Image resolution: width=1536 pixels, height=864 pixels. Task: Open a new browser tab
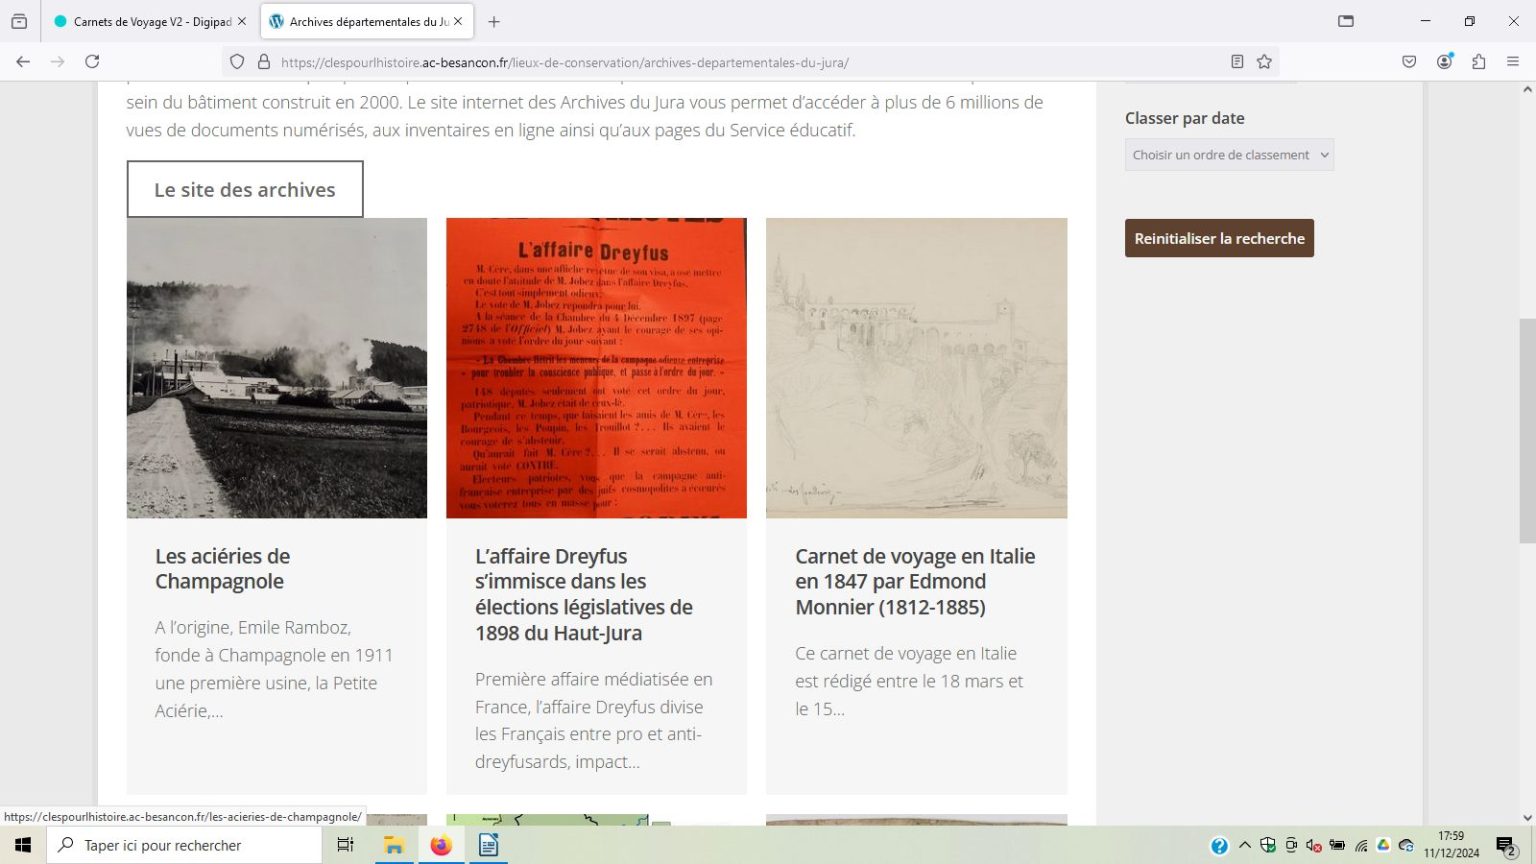494,21
